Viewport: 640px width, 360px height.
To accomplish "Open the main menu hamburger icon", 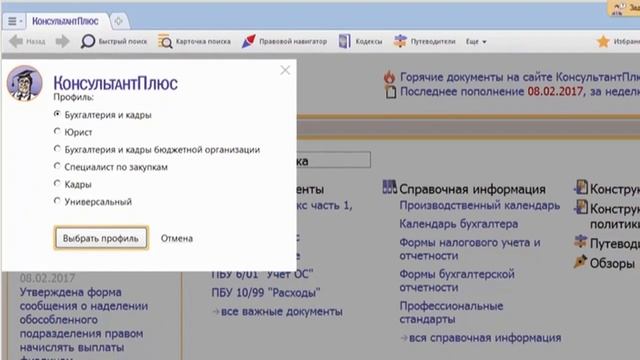I will pos(12,21).
